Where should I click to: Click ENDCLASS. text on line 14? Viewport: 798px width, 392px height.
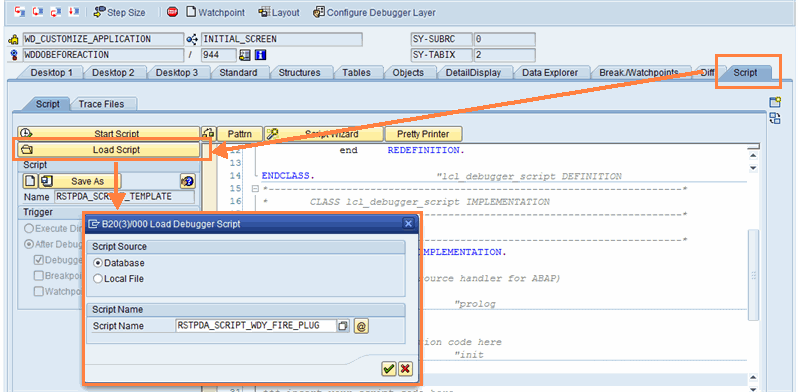coord(288,176)
